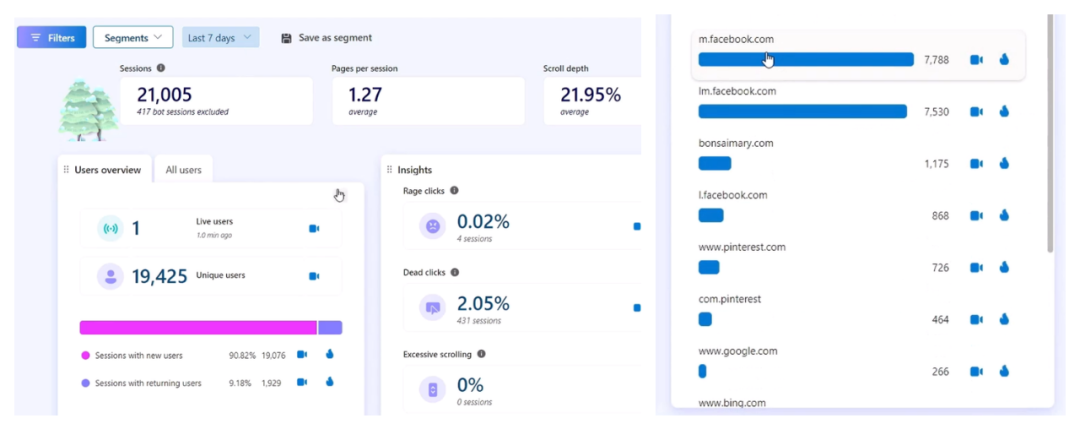
Task: Click the blue m.facebook.com bar
Action: tap(806, 60)
